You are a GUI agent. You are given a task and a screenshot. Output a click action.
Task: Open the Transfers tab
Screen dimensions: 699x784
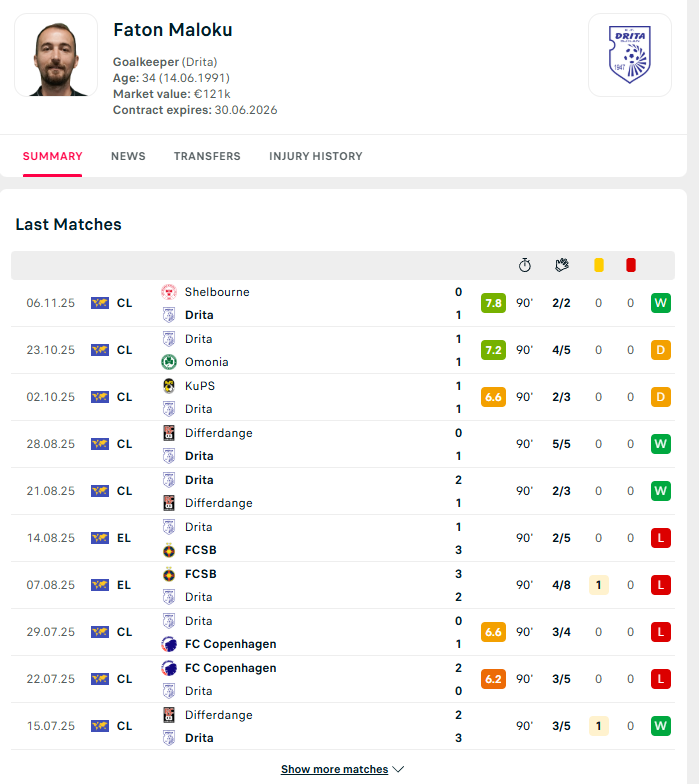coord(207,156)
